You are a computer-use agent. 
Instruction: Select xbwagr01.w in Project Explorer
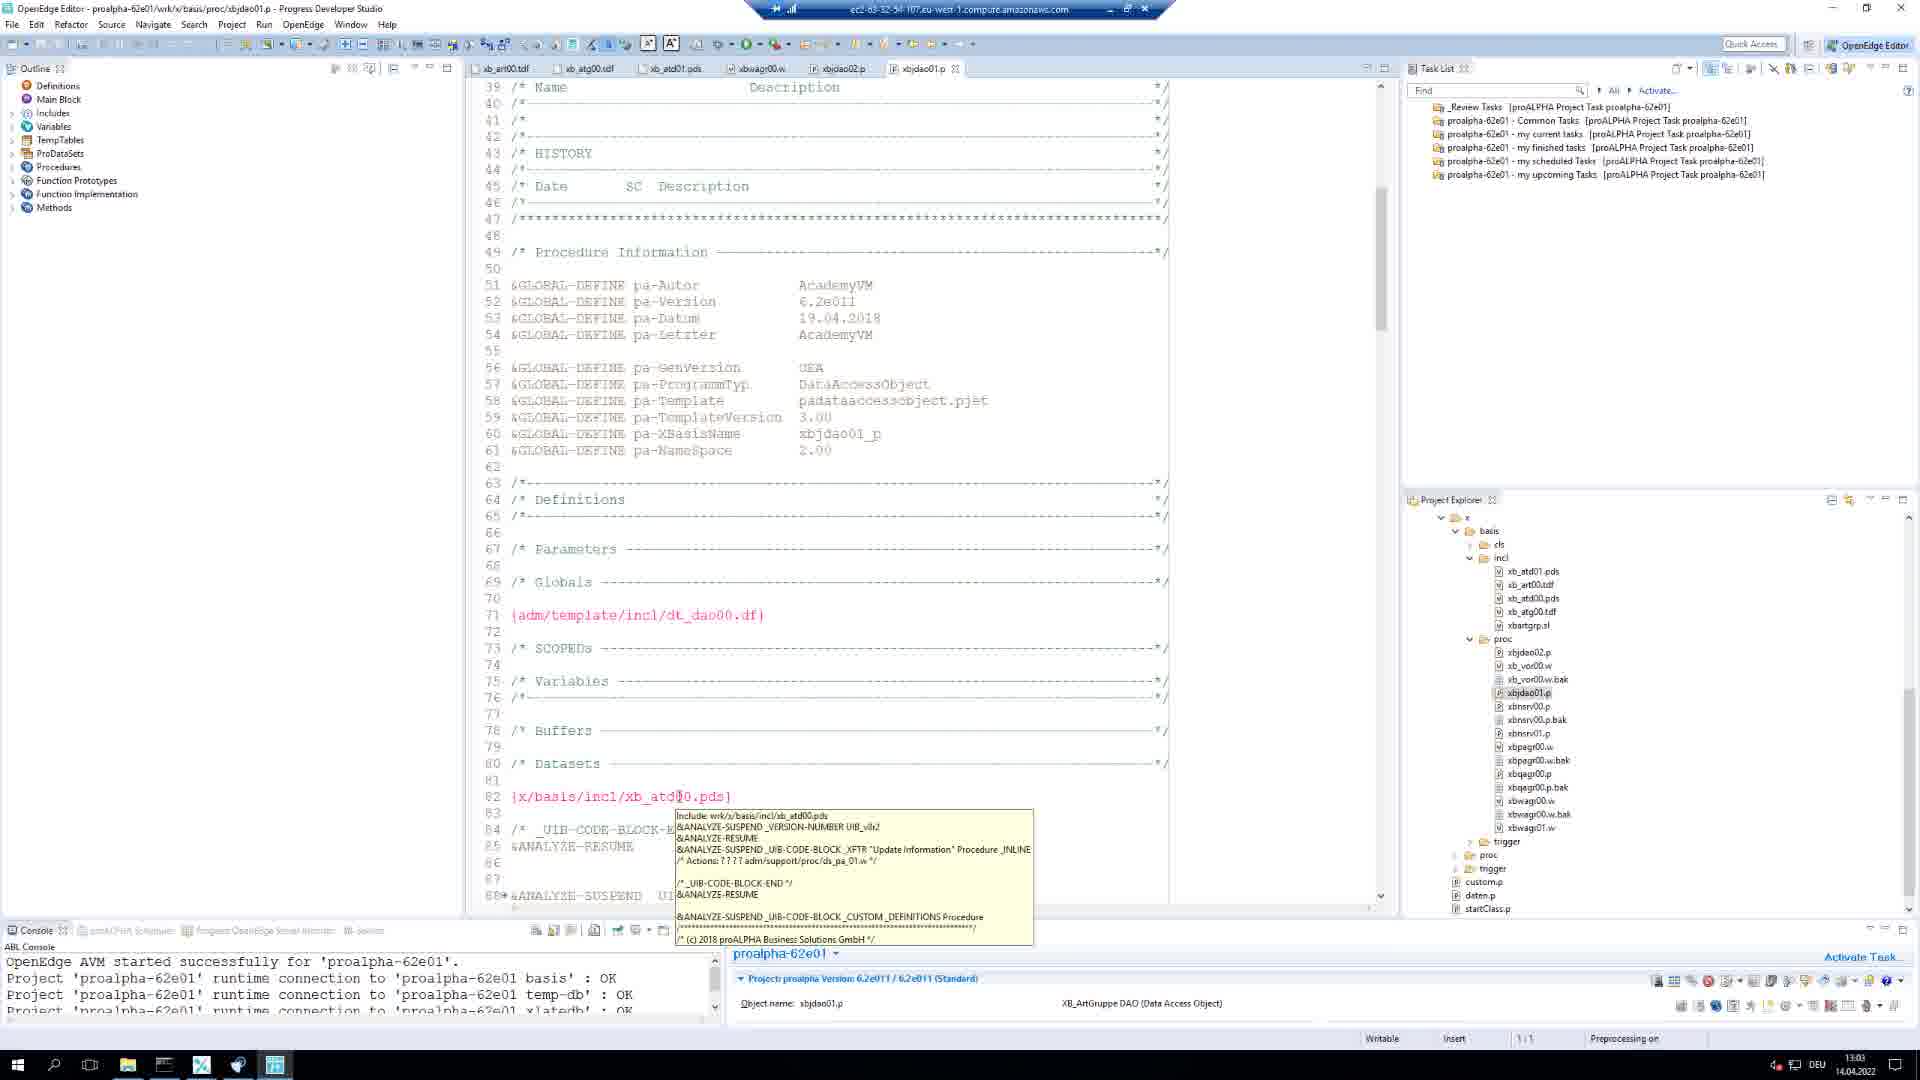(1530, 828)
